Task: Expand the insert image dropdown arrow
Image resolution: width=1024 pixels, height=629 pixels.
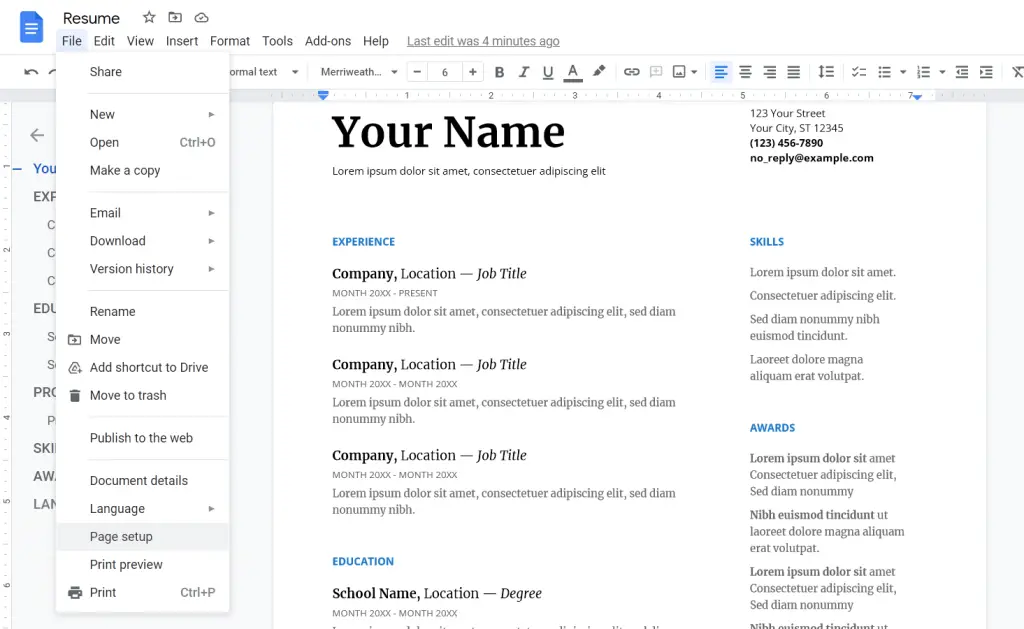Action: 694,72
